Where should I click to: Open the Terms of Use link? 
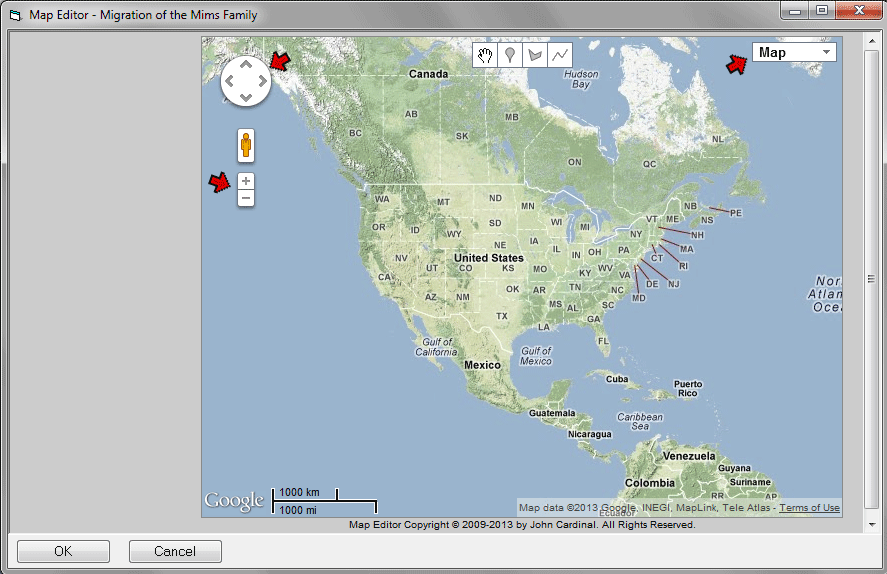point(810,508)
